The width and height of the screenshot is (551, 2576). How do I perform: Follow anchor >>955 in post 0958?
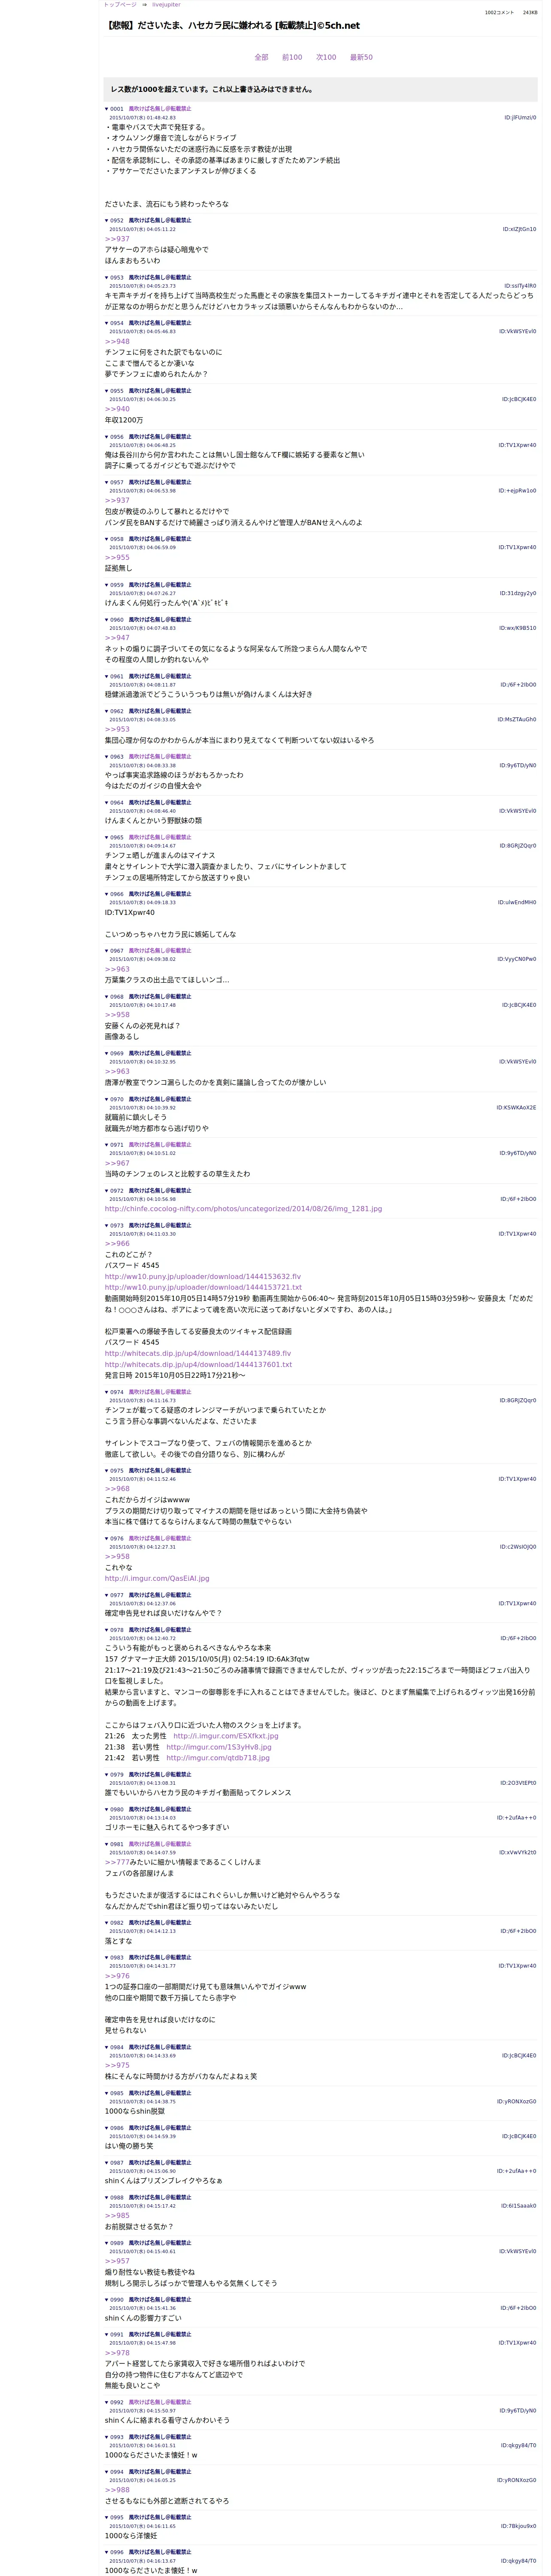click(117, 557)
